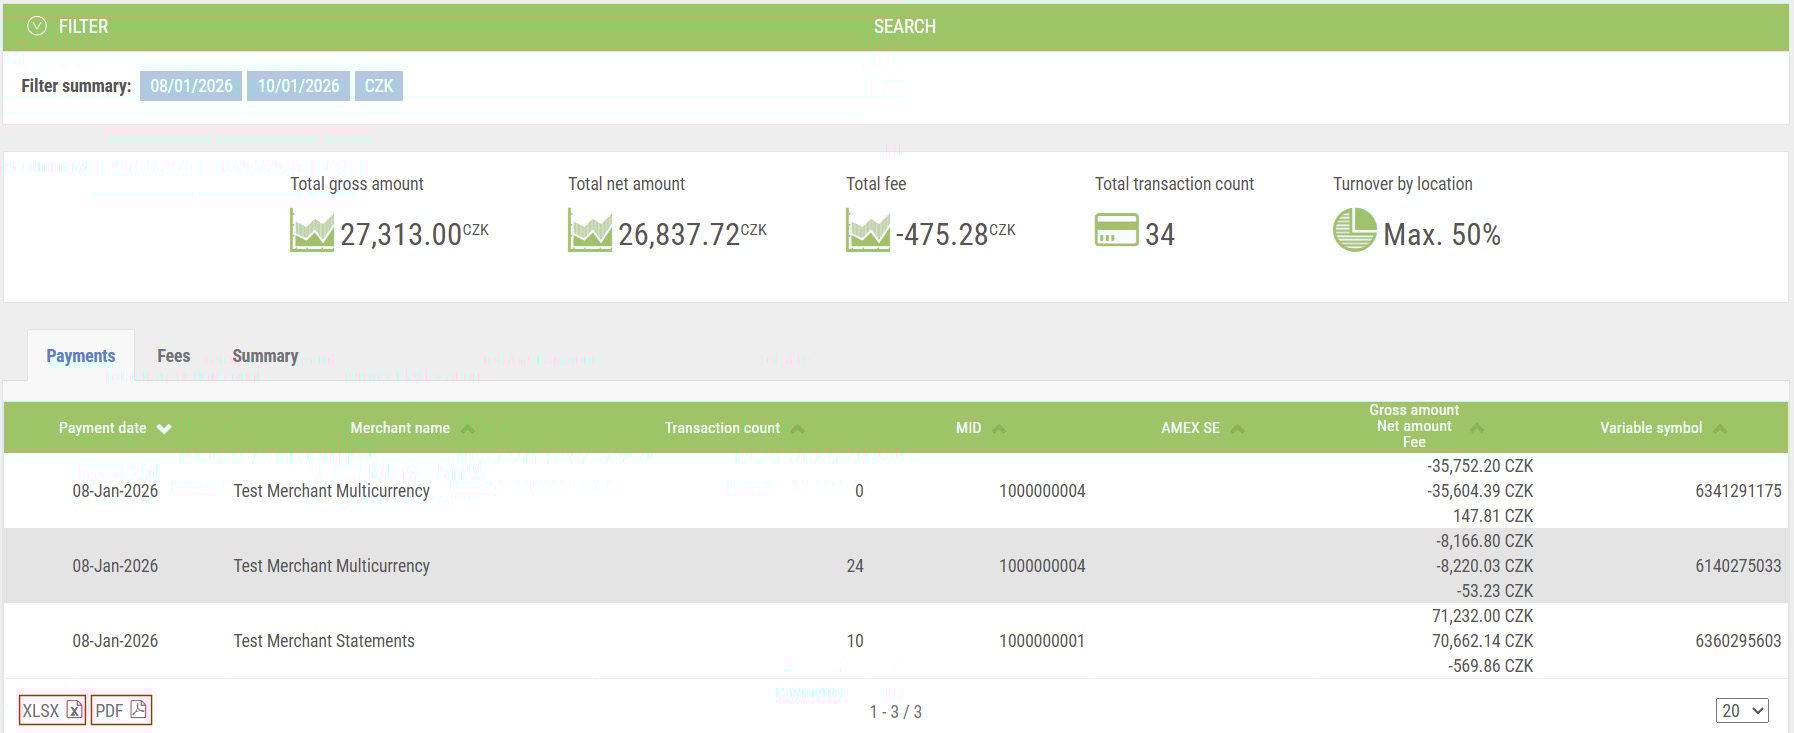This screenshot has height=733, width=1794.
Task: Click transaction count value 34
Action: (x=1160, y=235)
